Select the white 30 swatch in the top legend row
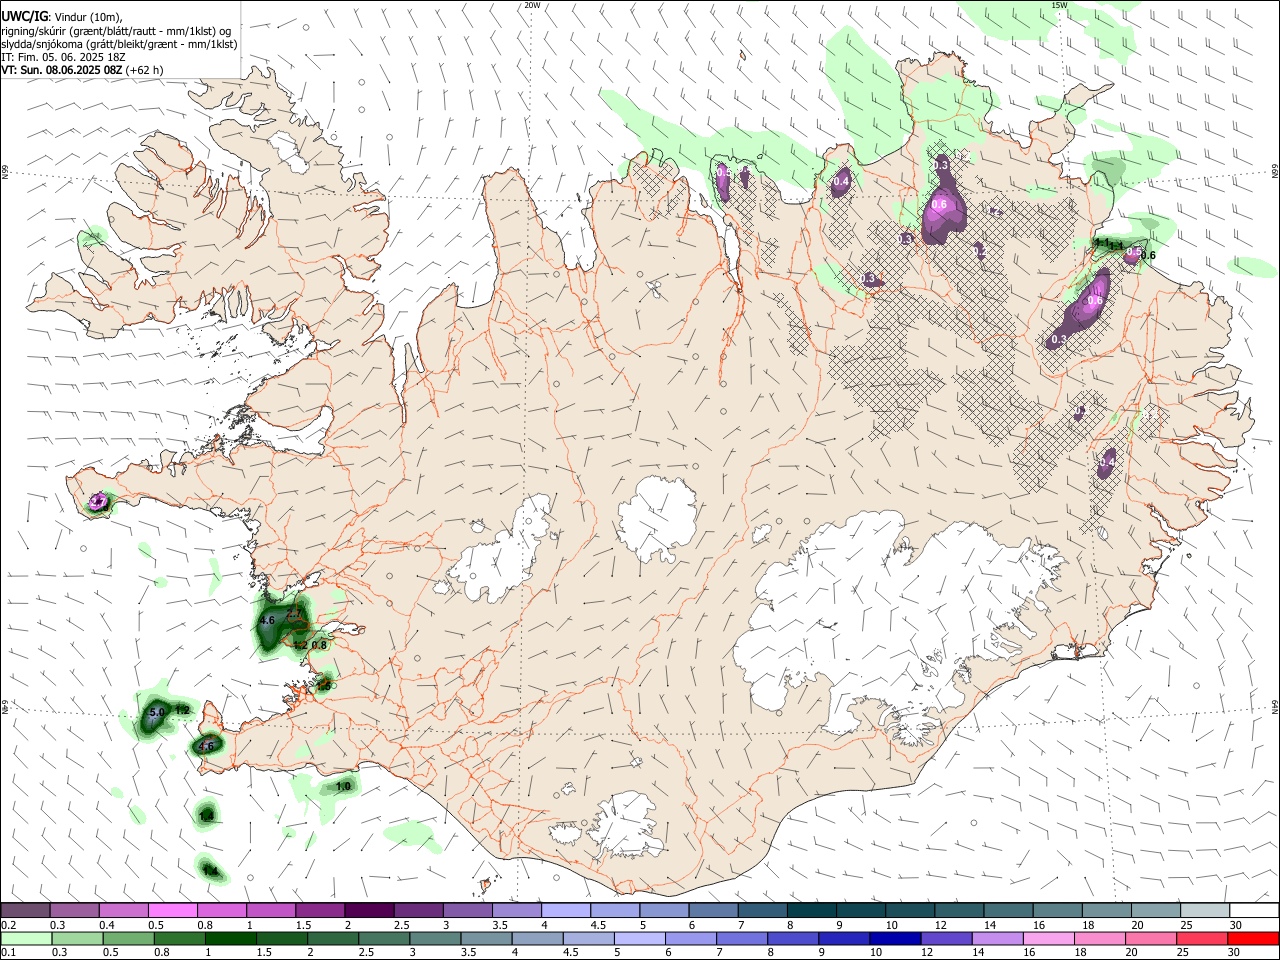1280x960 pixels. [1254, 910]
